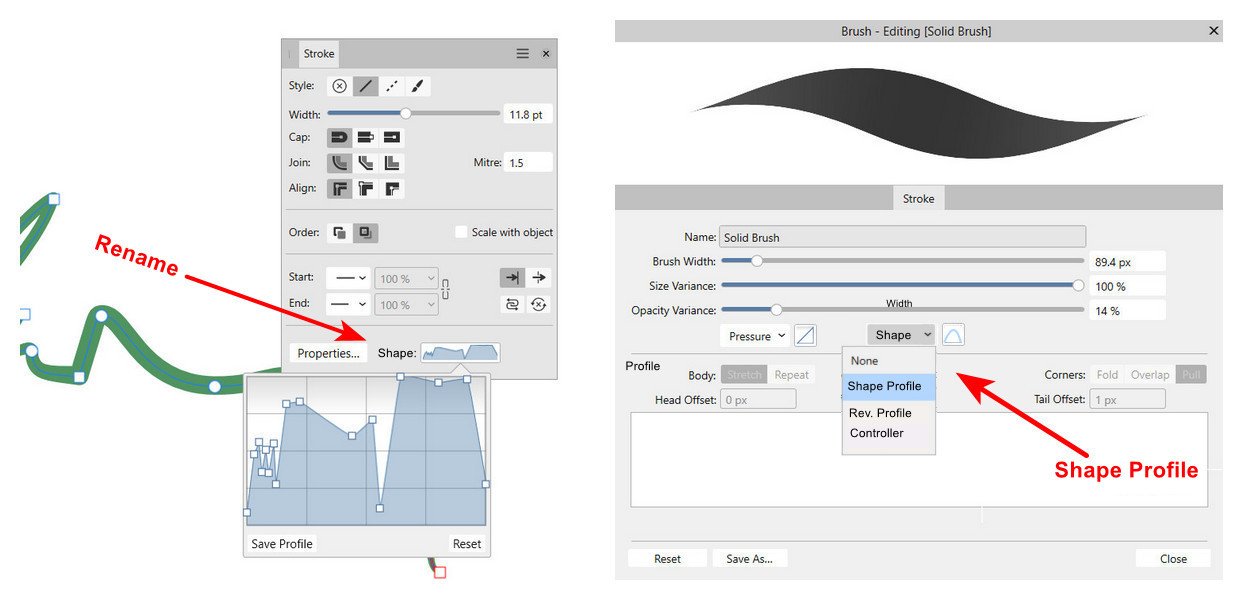Select the no-stroke style icon
The width and height of the screenshot is (1243, 600).
click(339, 86)
